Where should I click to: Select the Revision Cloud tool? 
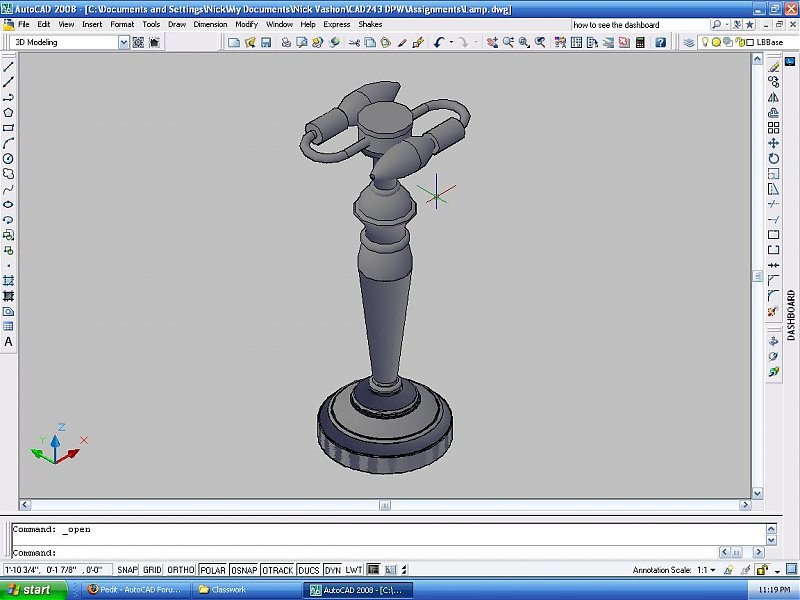pyautogui.click(x=8, y=174)
